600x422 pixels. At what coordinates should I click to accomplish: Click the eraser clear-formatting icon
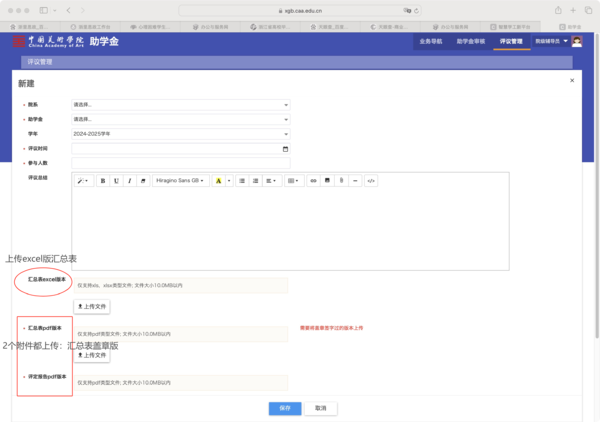[142, 181]
